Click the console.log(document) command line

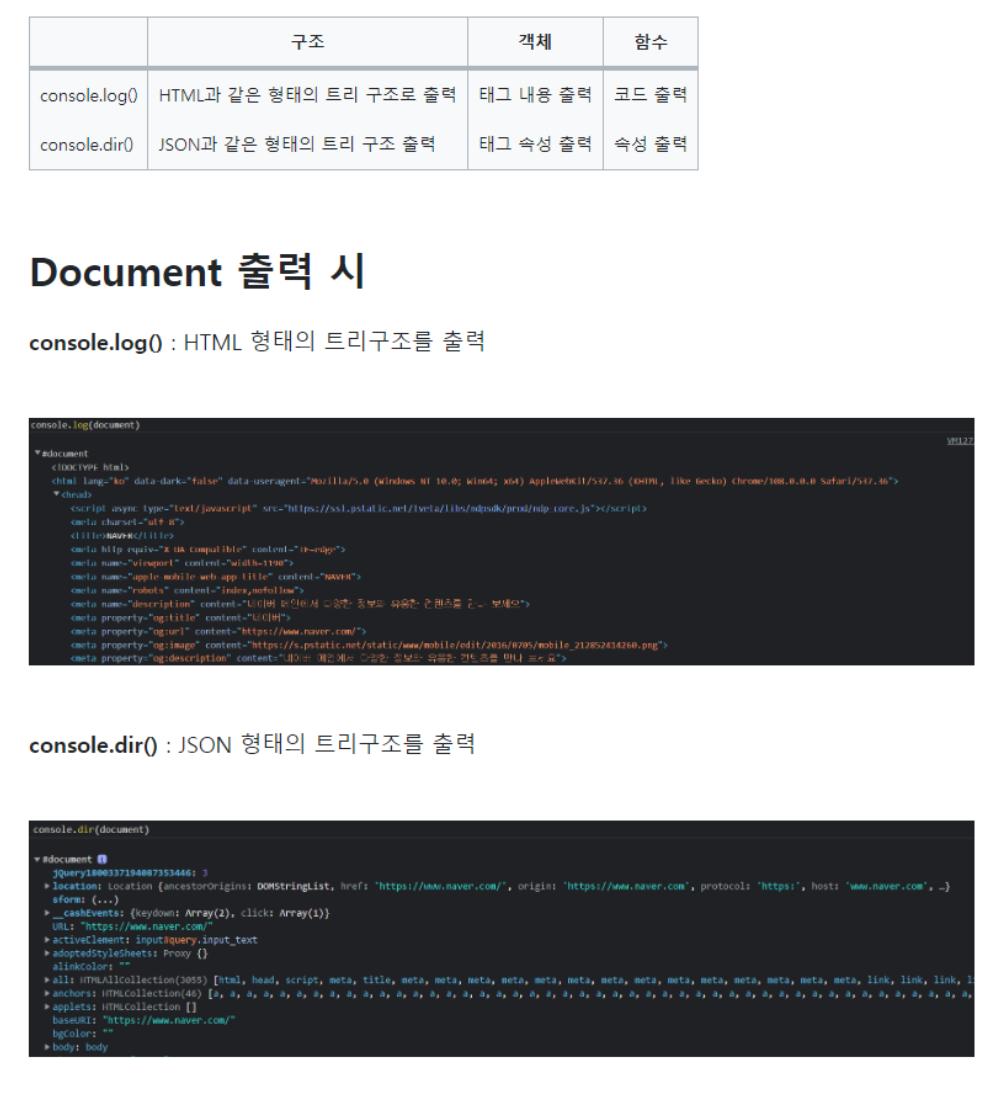[x=85, y=425]
